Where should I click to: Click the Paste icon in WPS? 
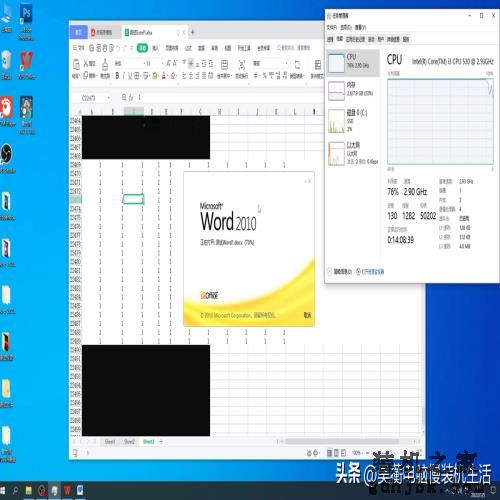point(76,64)
